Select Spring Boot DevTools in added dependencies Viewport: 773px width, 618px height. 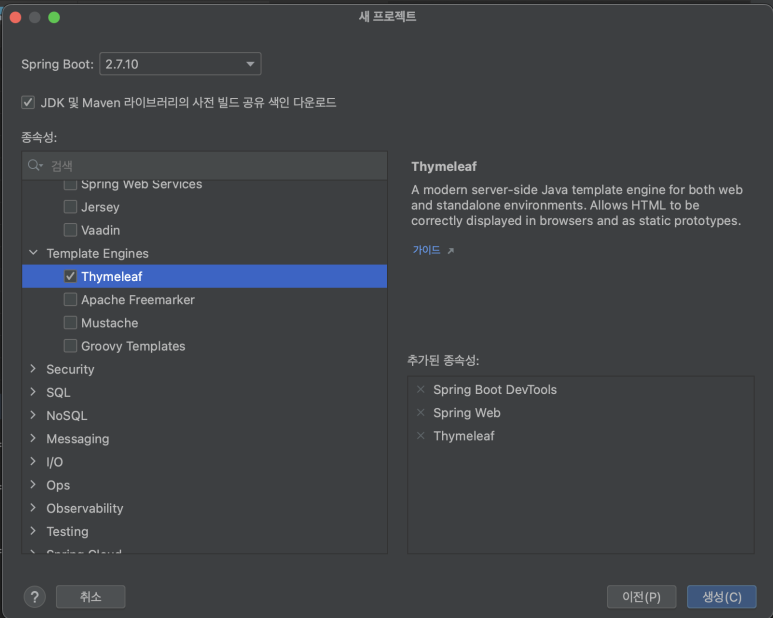495,390
